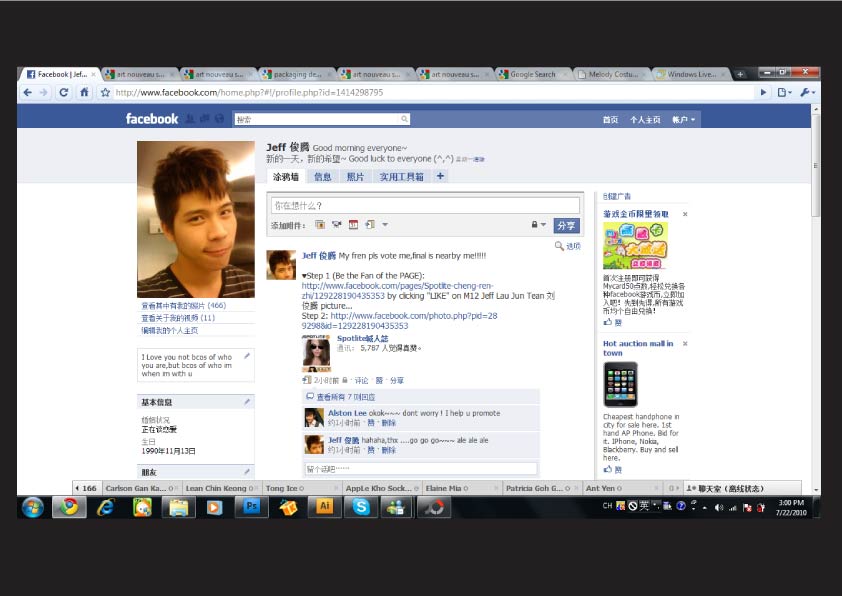Attach a photo using first attachment icon
The width and height of the screenshot is (842, 596).
pyautogui.click(x=320, y=224)
